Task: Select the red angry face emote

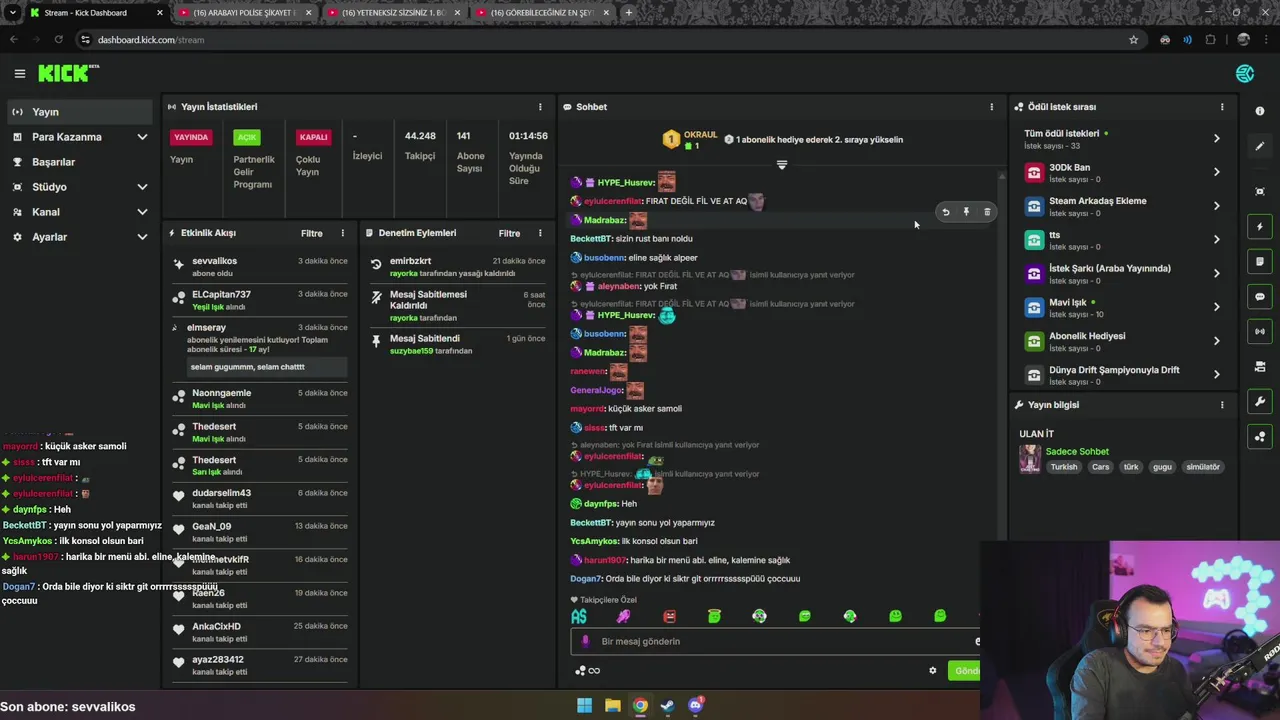Action: [669, 617]
